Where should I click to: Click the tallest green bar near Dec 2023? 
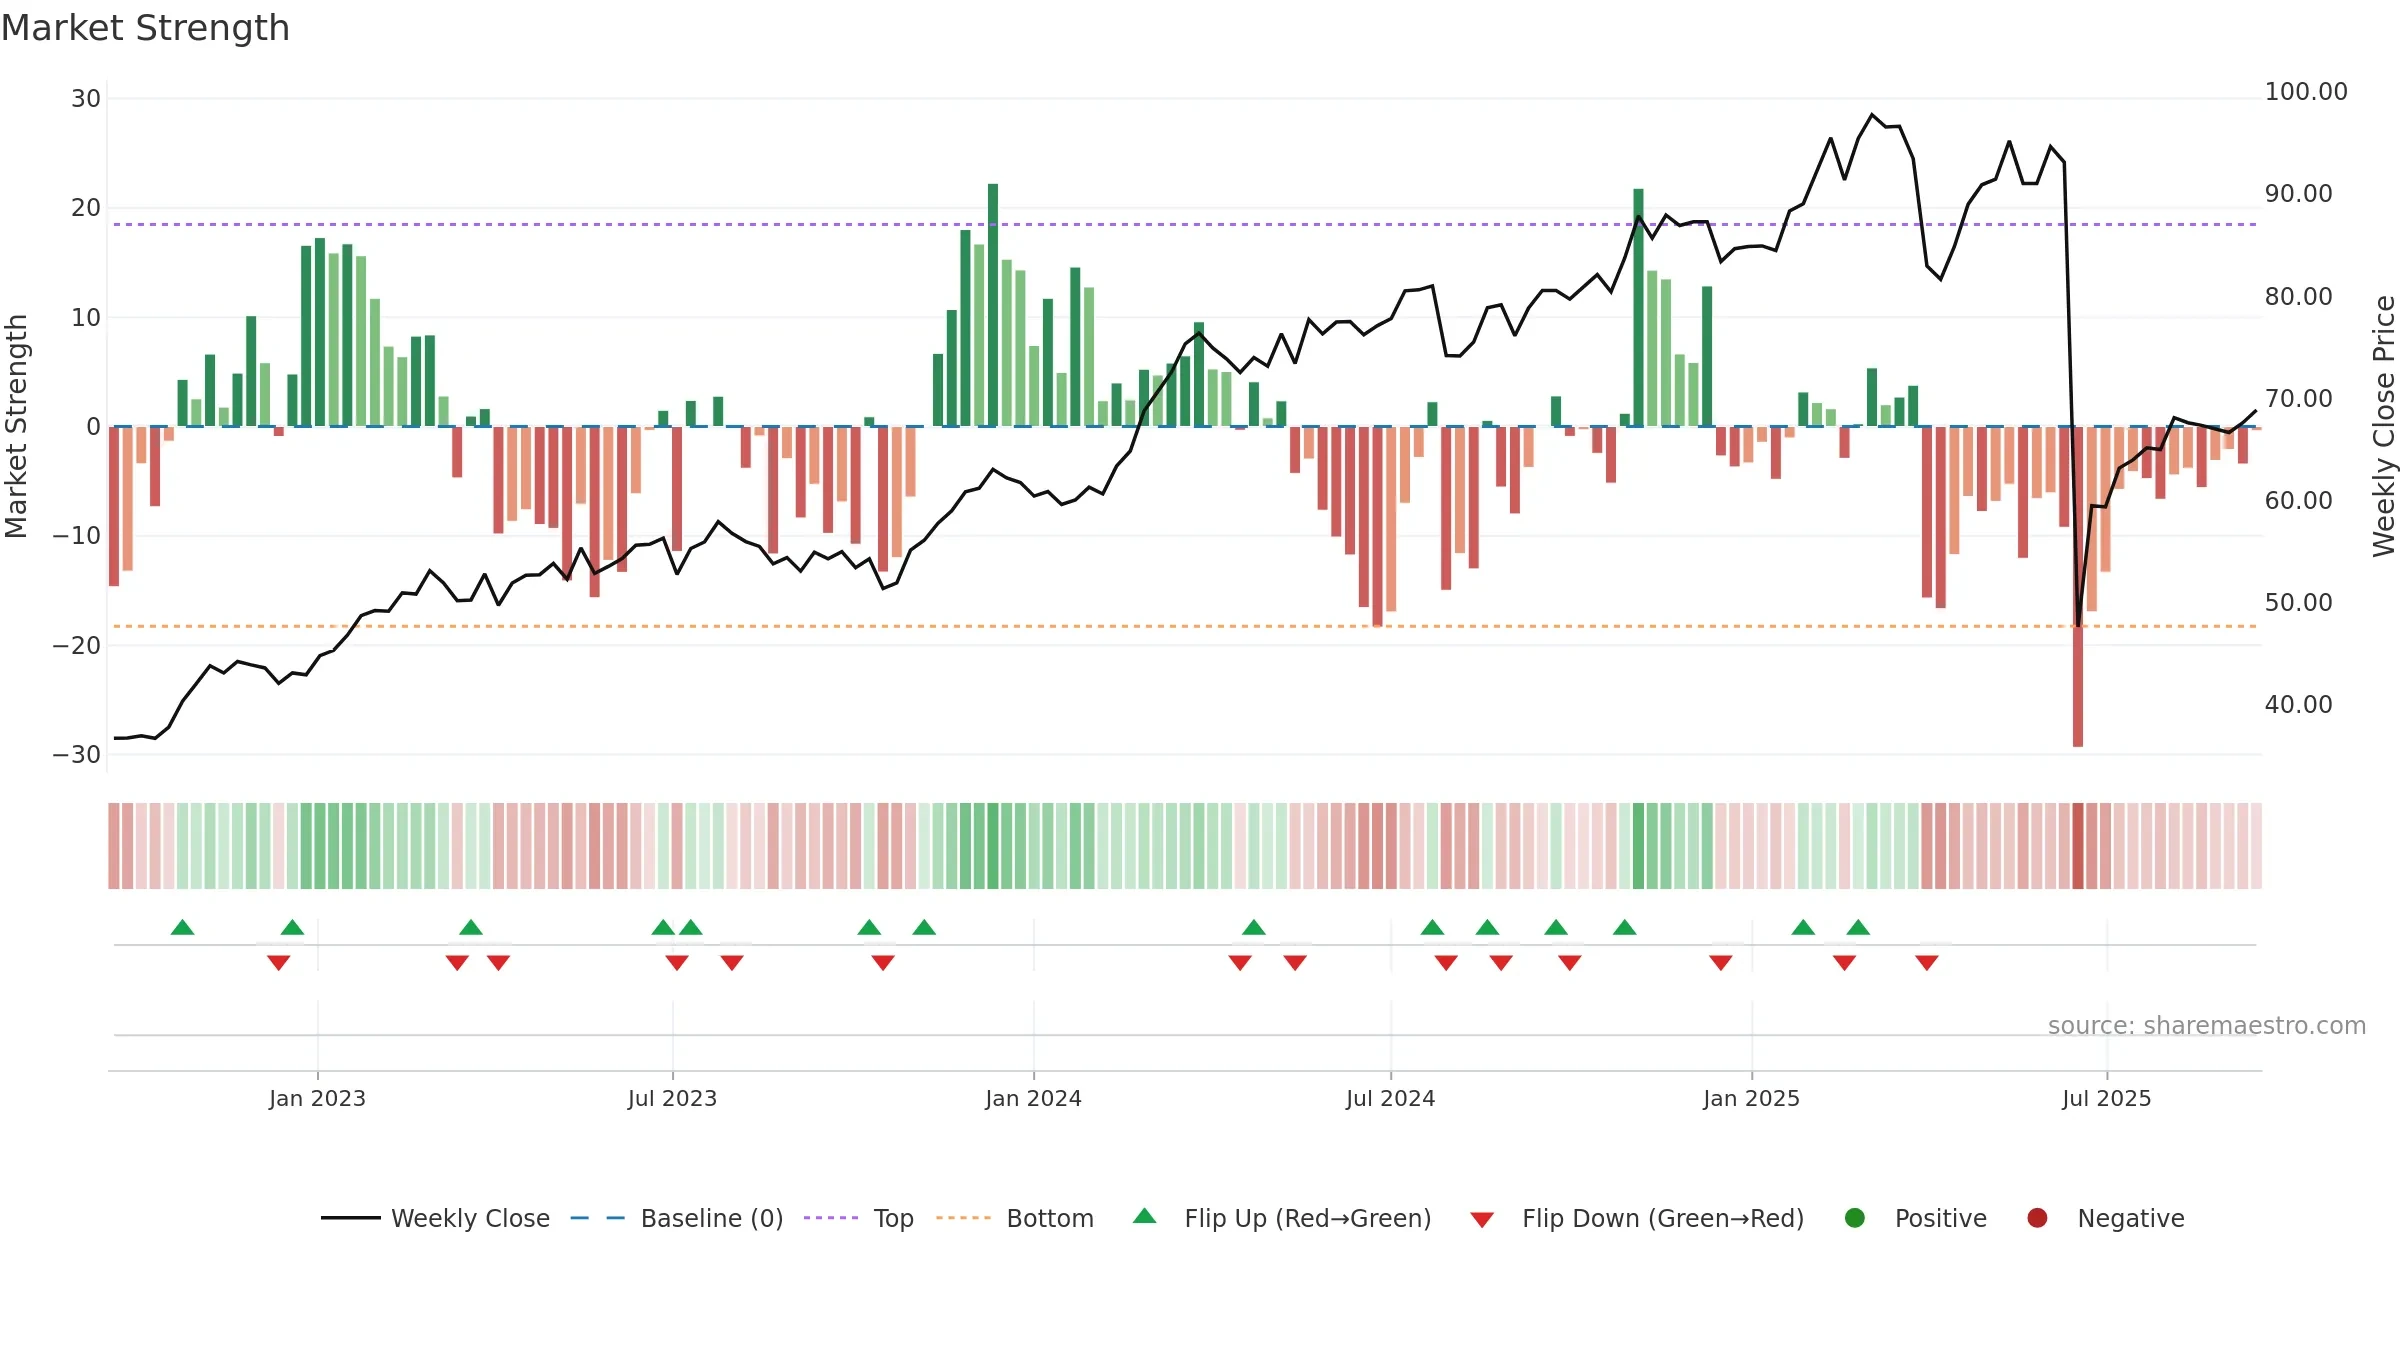[993, 305]
